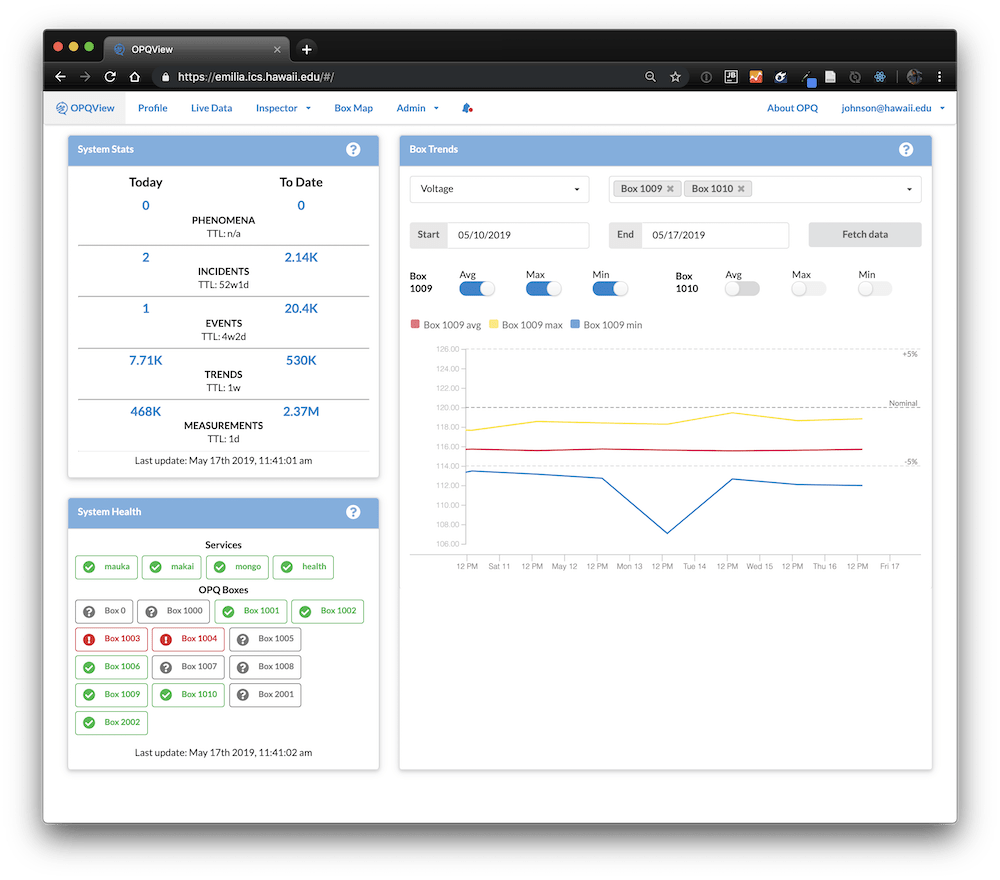This screenshot has height=880, width=1000.
Task: Click the Start date input field
Action: coord(520,235)
